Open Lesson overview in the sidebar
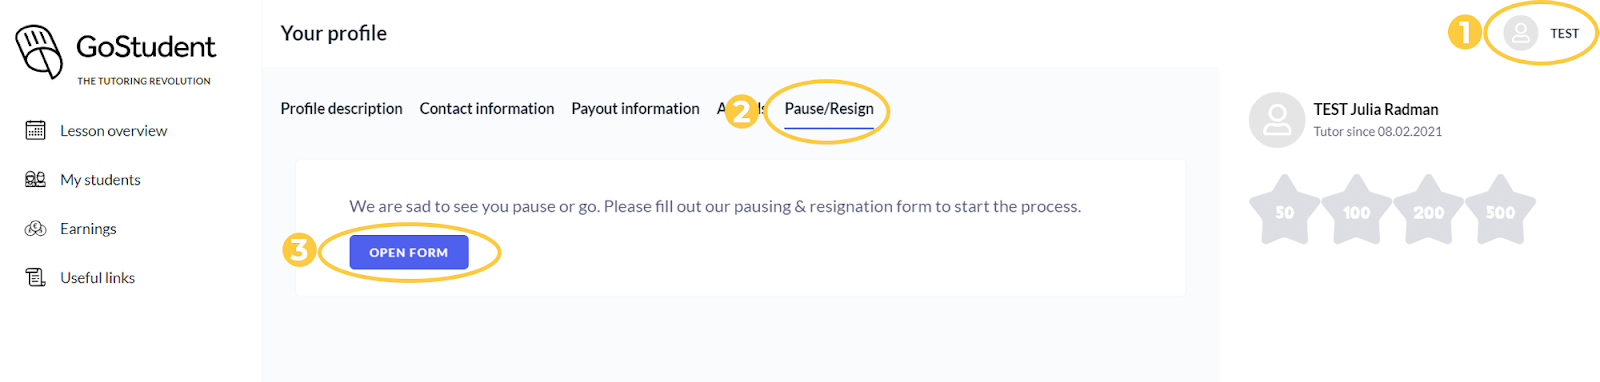The width and height of the screenshot is (1600, 382). (x=113, y=130)
